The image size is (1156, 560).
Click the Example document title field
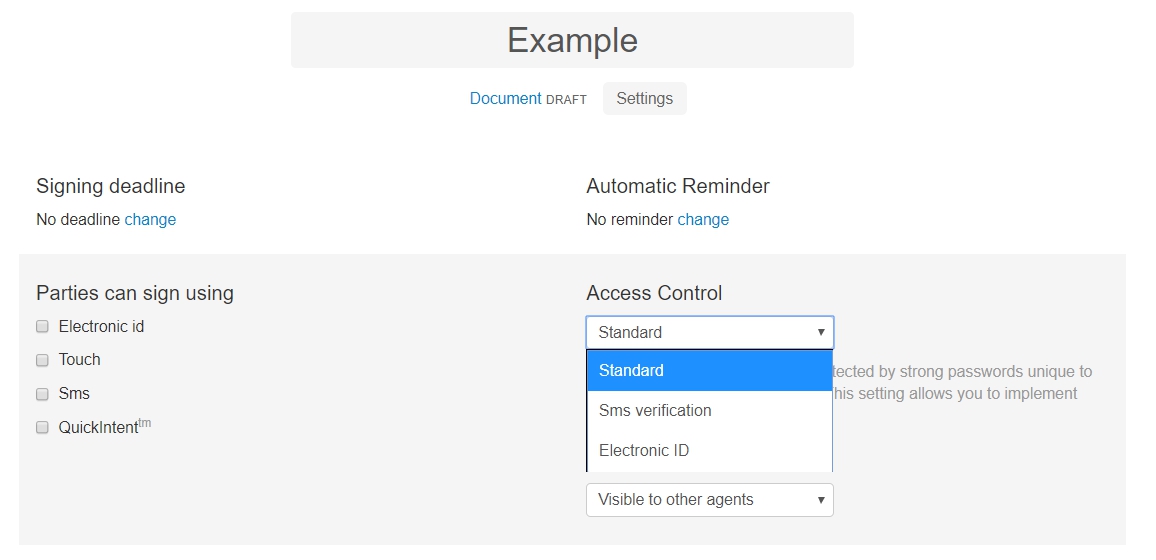572,41
